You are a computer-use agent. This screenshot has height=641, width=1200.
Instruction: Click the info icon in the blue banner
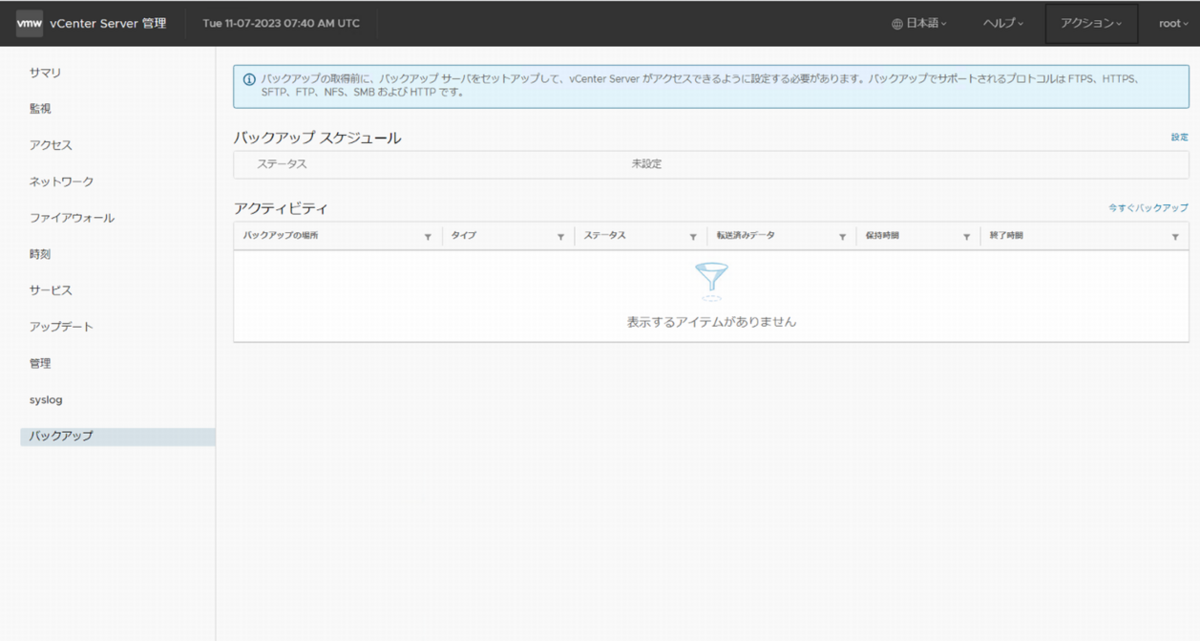click(249, 79)
